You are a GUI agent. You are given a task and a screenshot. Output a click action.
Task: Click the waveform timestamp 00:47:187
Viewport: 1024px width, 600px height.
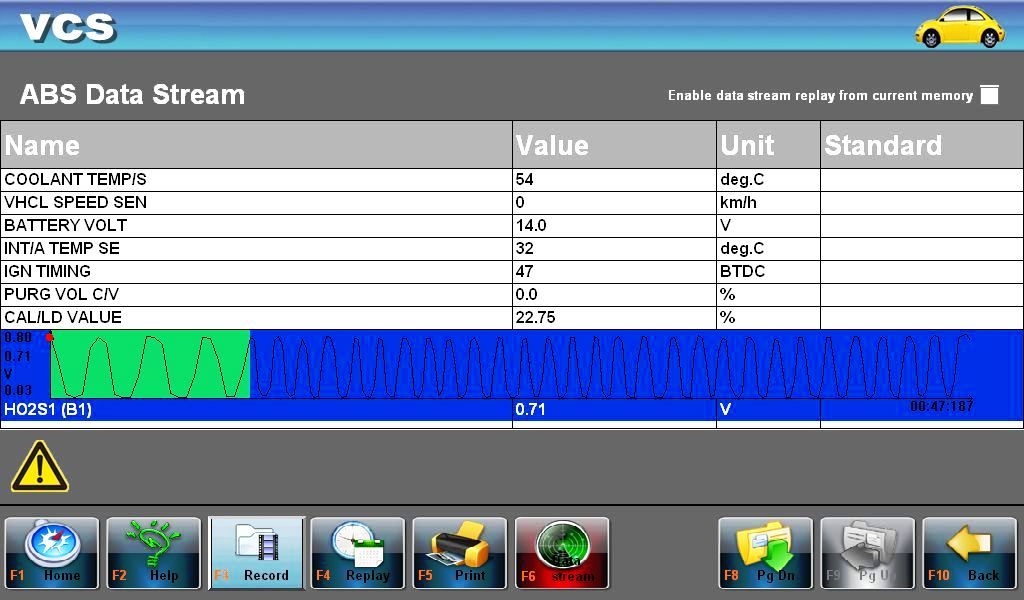941,406
